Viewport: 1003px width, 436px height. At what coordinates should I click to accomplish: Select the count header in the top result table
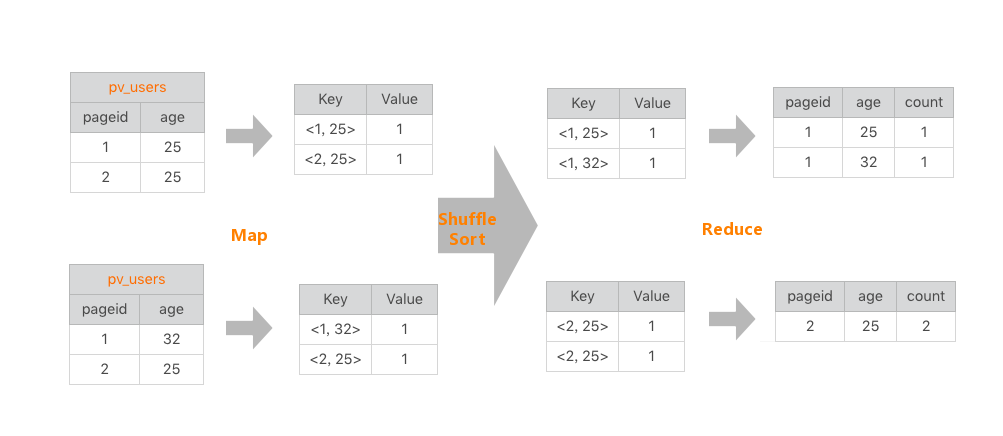pyautogui.click(x=923, y=102)
